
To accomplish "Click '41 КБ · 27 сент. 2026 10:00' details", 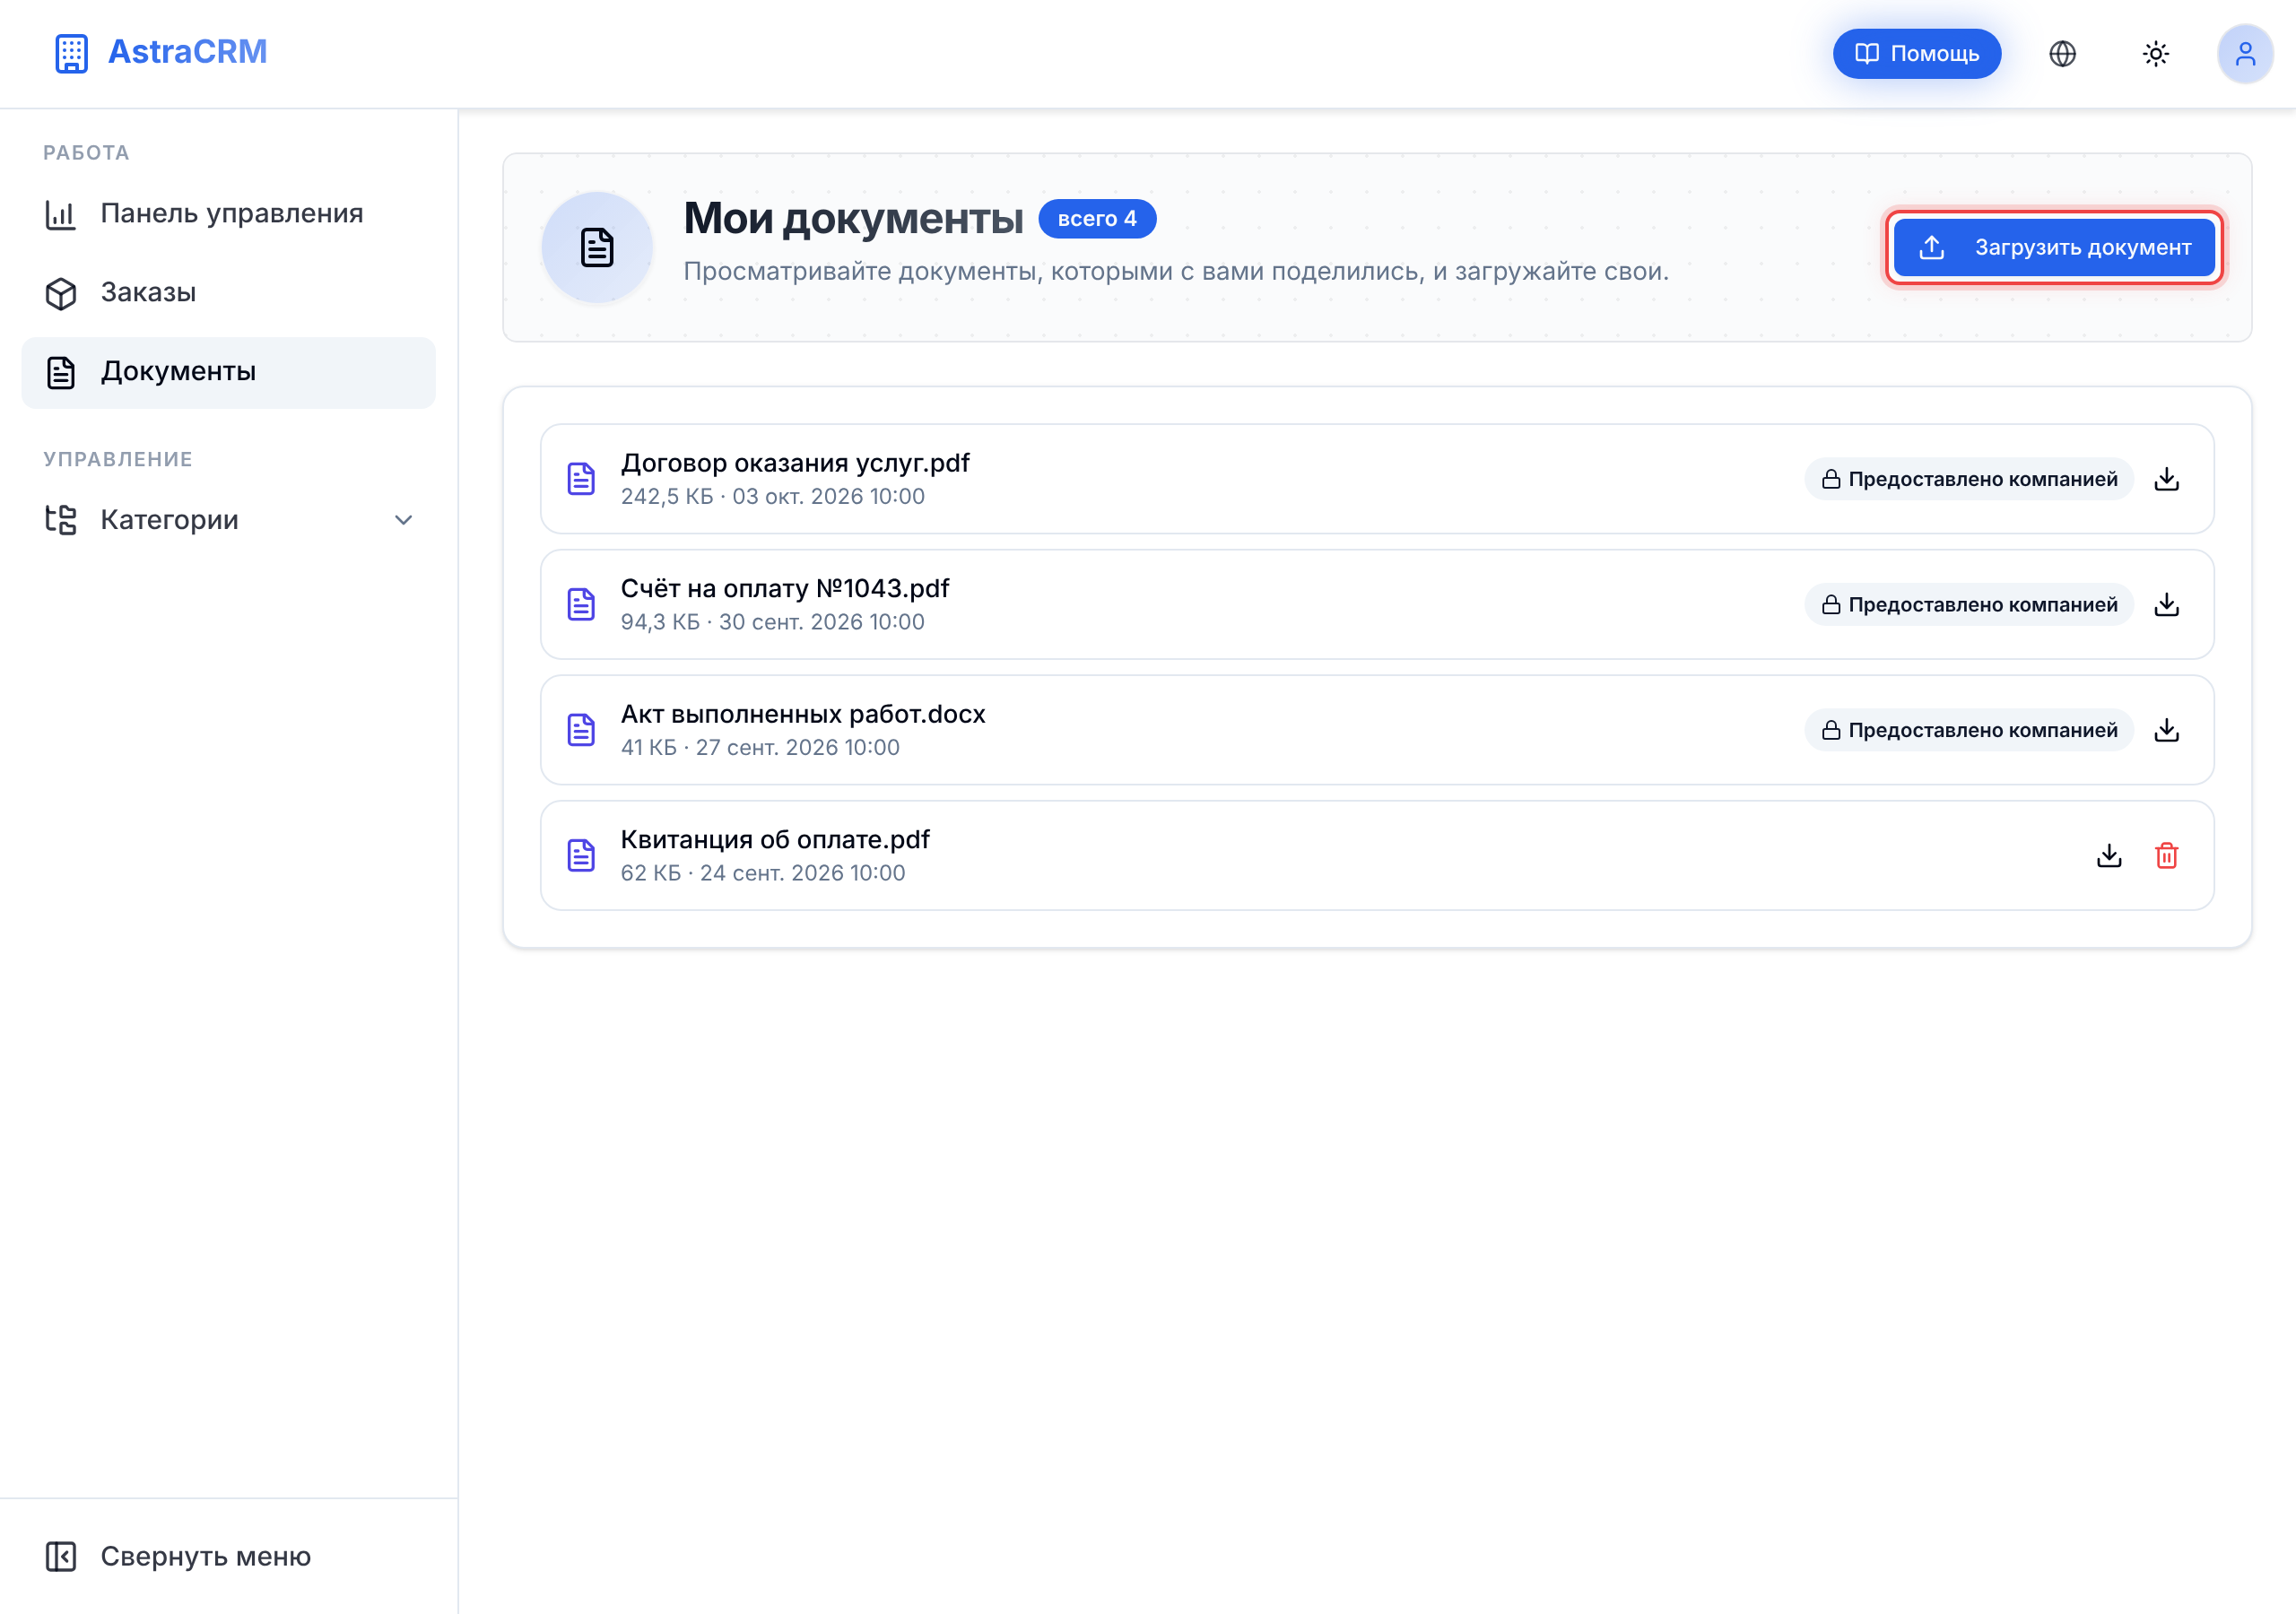I will tap(760, 748).
